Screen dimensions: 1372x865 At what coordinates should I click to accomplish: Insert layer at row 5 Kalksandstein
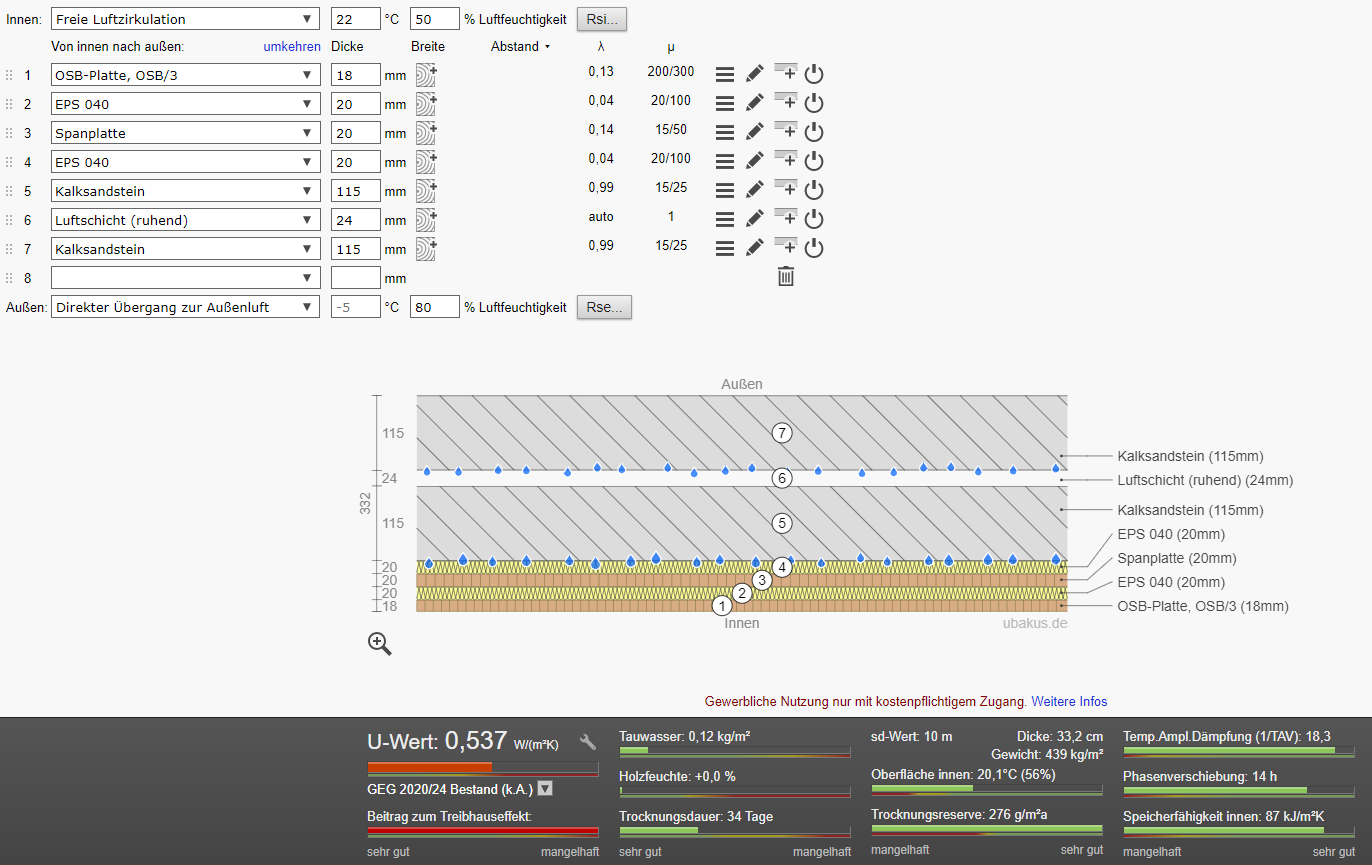(x=785, y=188)
